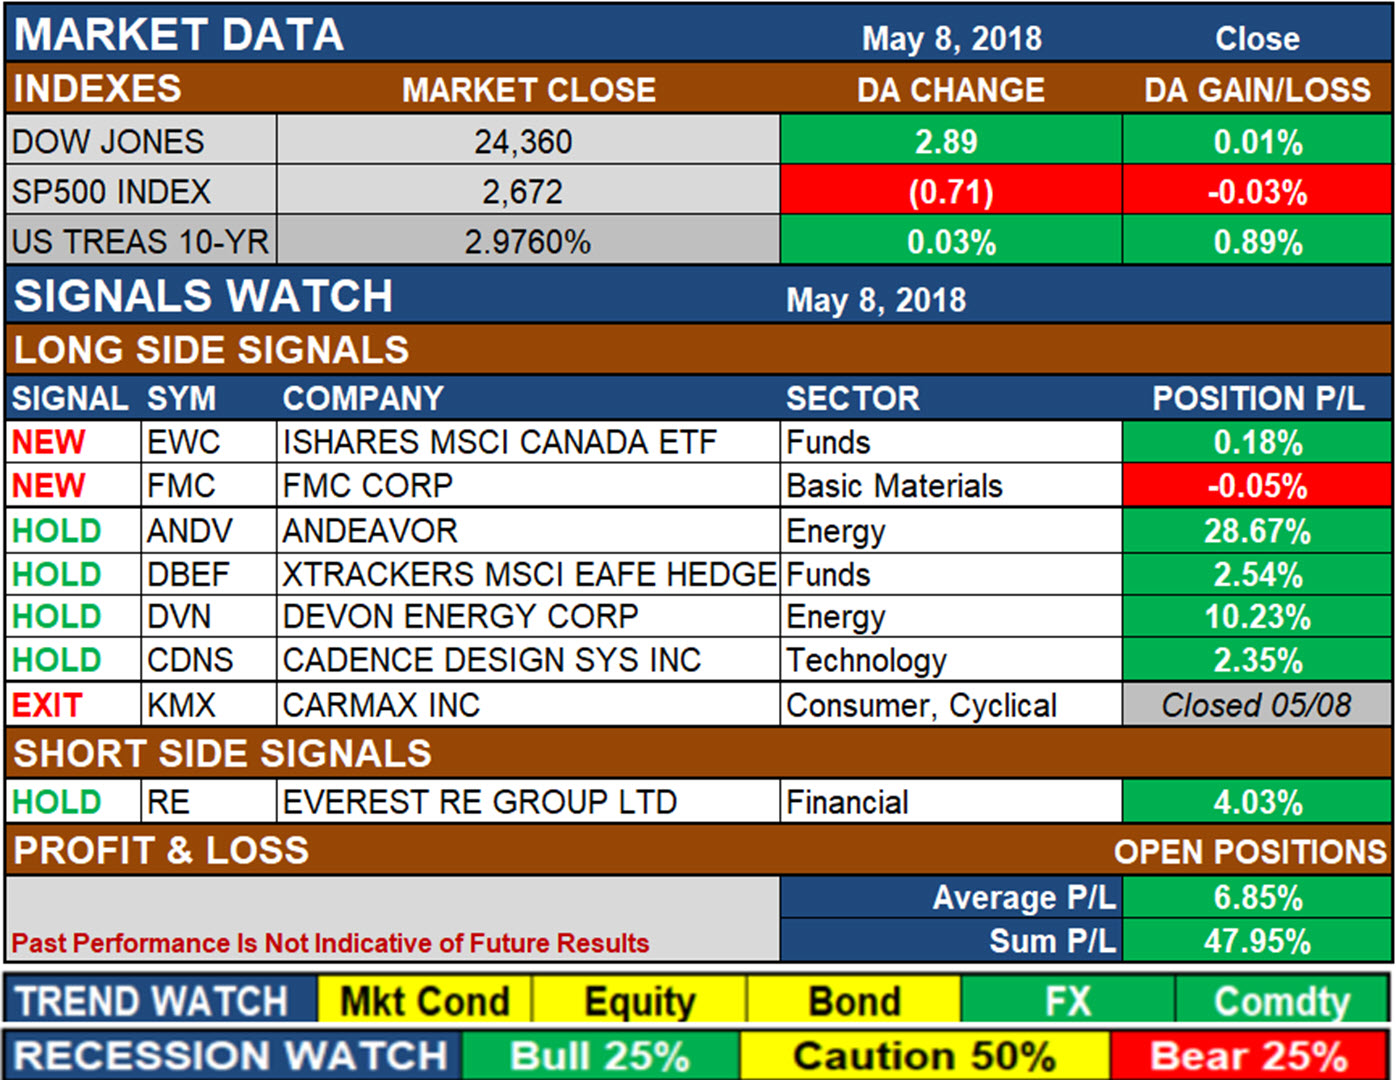Click ISHARES MSCI CANADA ETF company name
This screenshot has width=1396, height=1080.
coord(499,442)
